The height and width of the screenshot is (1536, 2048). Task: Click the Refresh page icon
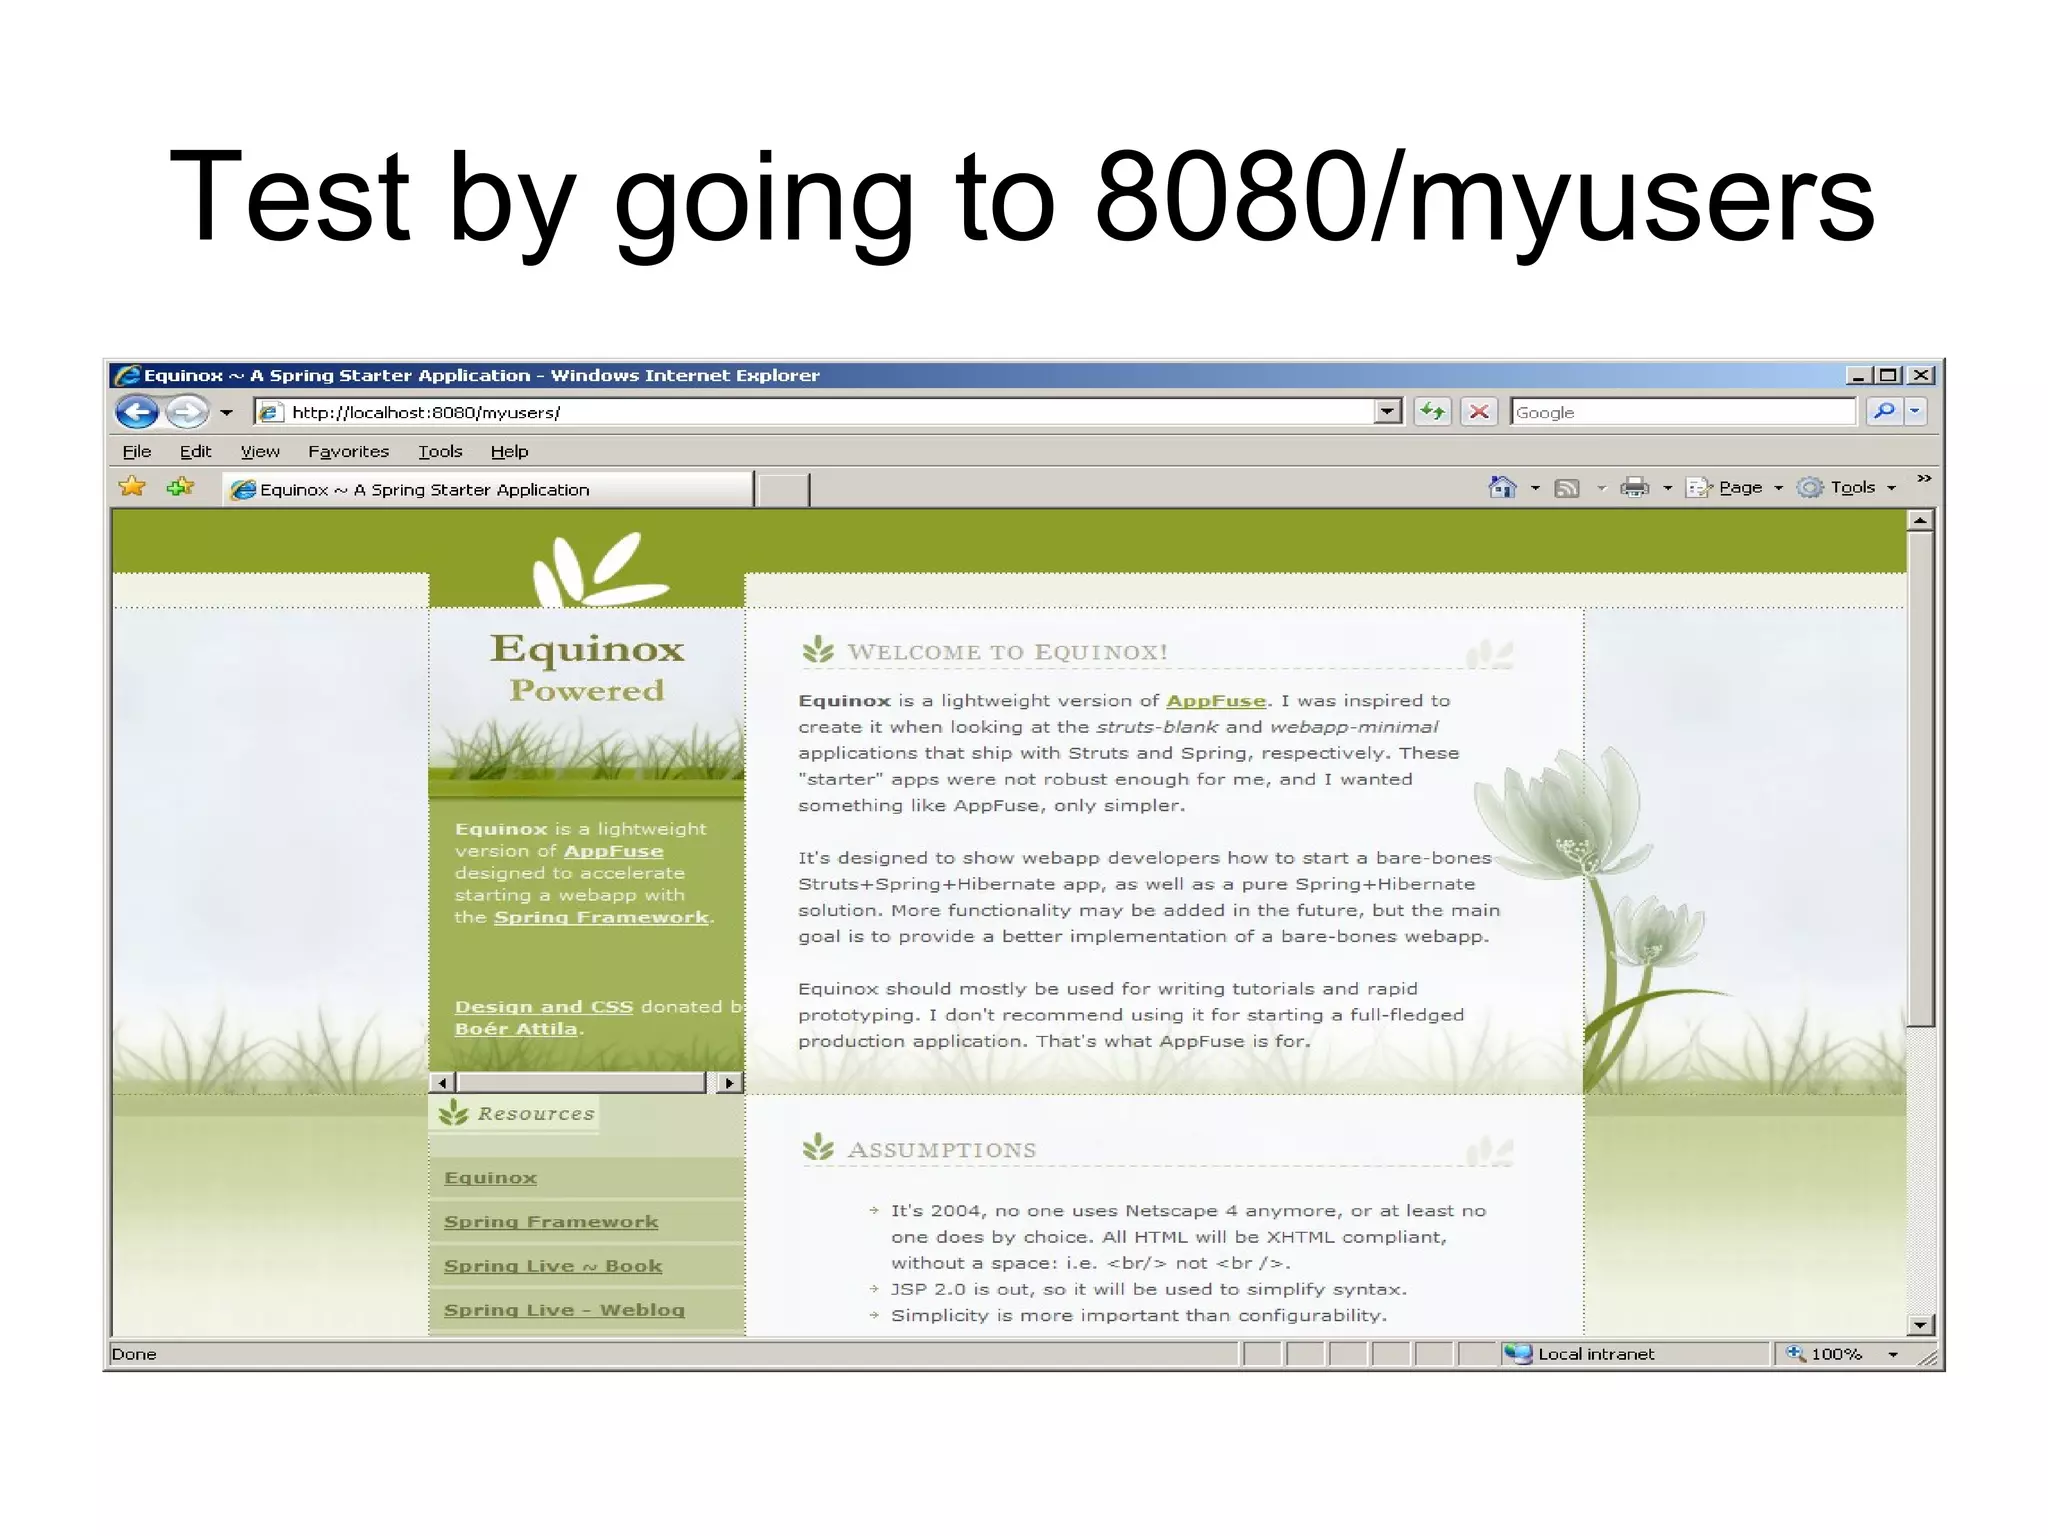pyautogui.click(x=1433, y=412)
